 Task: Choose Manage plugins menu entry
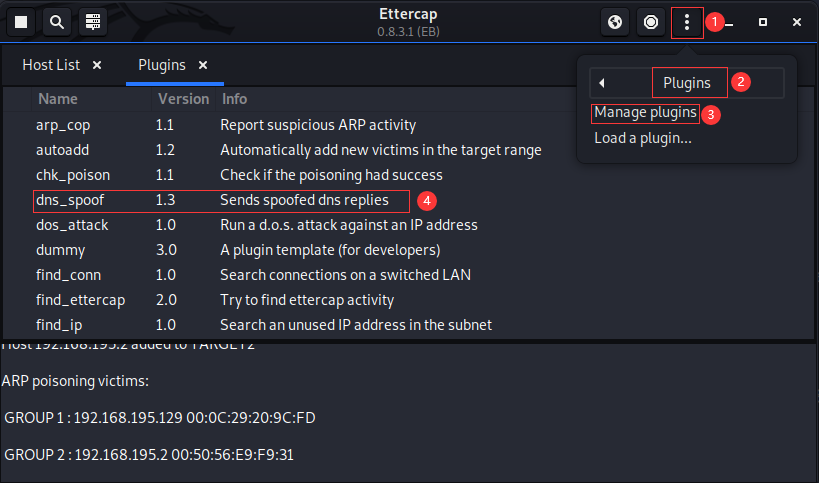(x=645, y=112)
